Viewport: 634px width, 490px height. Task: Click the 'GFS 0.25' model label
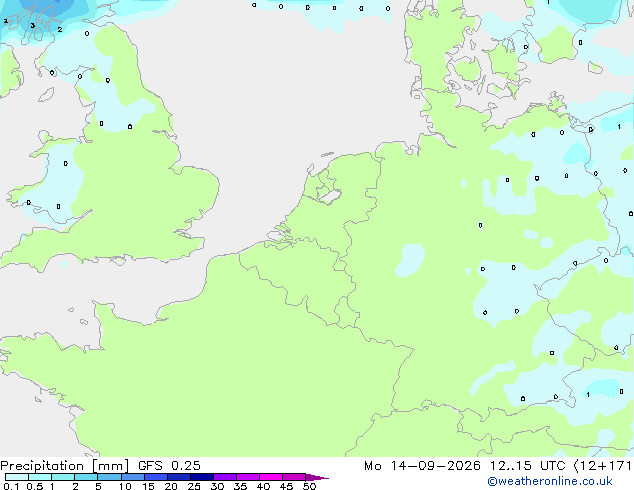[x=169, y=466]
